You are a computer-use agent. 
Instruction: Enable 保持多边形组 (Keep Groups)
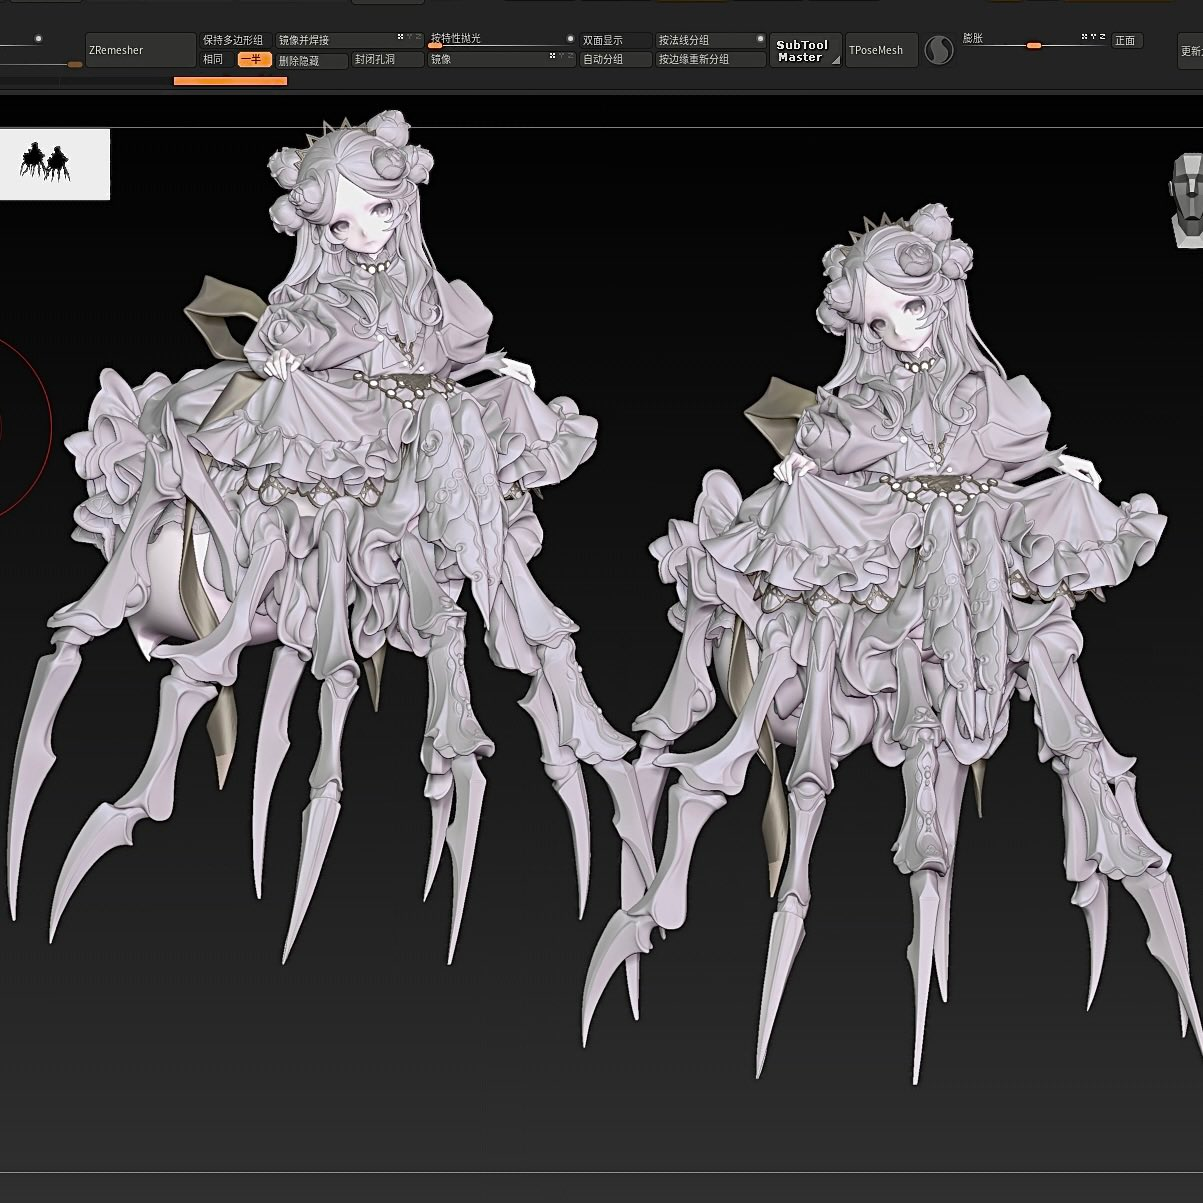(x=234, y=40)
